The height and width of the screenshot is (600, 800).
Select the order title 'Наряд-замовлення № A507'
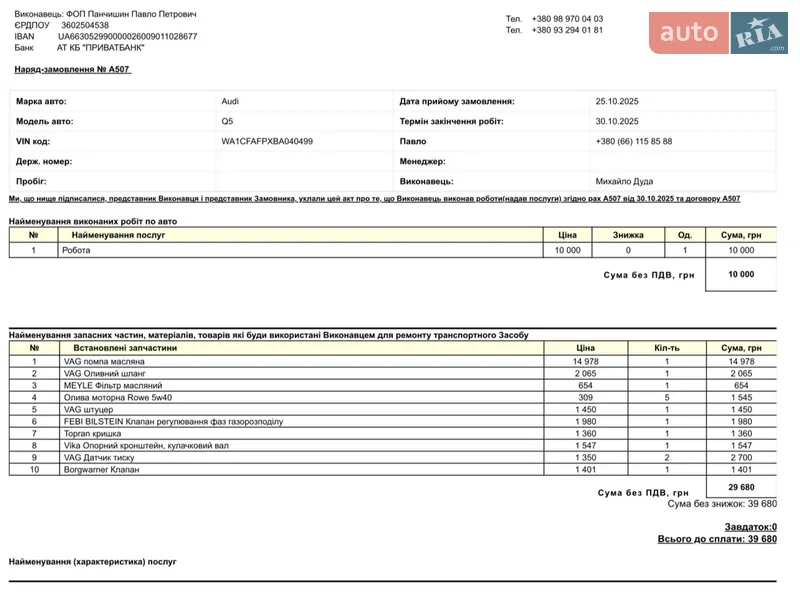(x=72, y=69)
